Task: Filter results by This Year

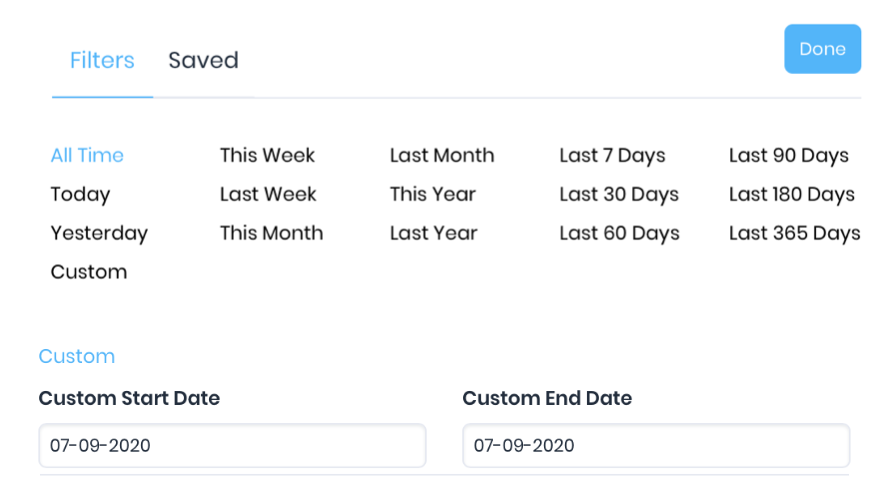Action: [433, 194]
